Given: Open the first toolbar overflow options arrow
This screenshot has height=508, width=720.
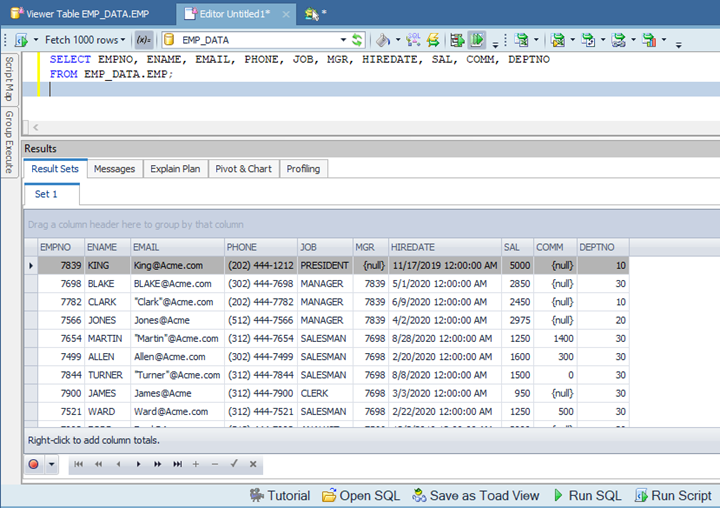Looking at the screenshot, I should (495, 44).
